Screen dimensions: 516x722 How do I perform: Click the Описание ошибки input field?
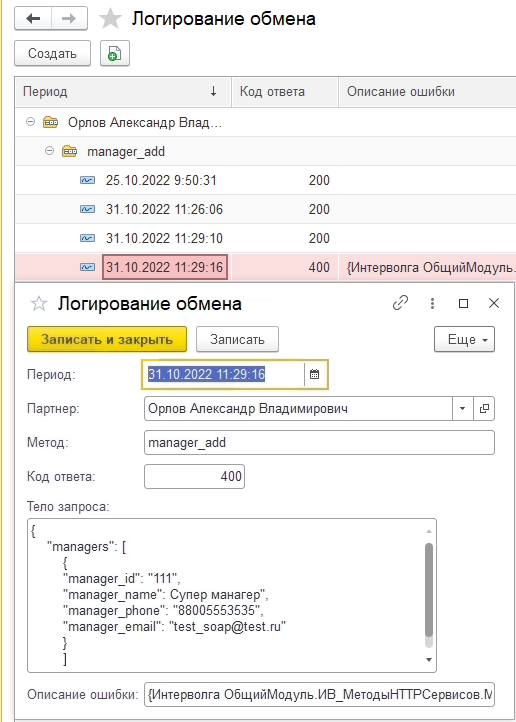[319, 694]
